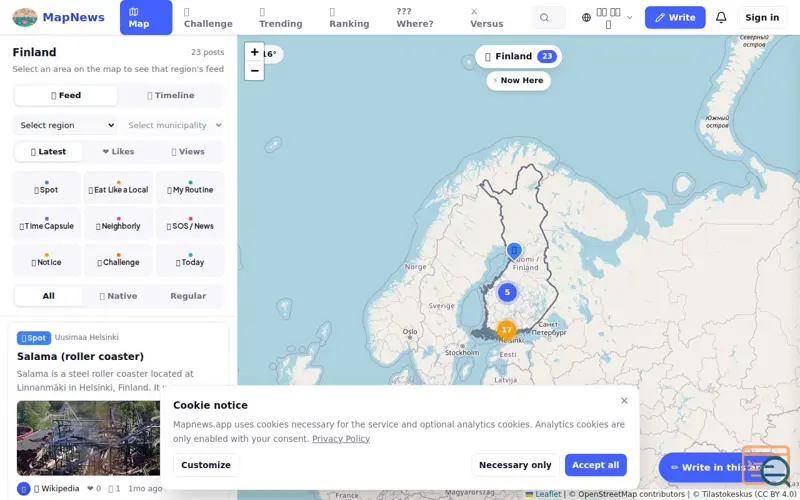Click the Write button
800x500 pixels.
tap(675, 17)
